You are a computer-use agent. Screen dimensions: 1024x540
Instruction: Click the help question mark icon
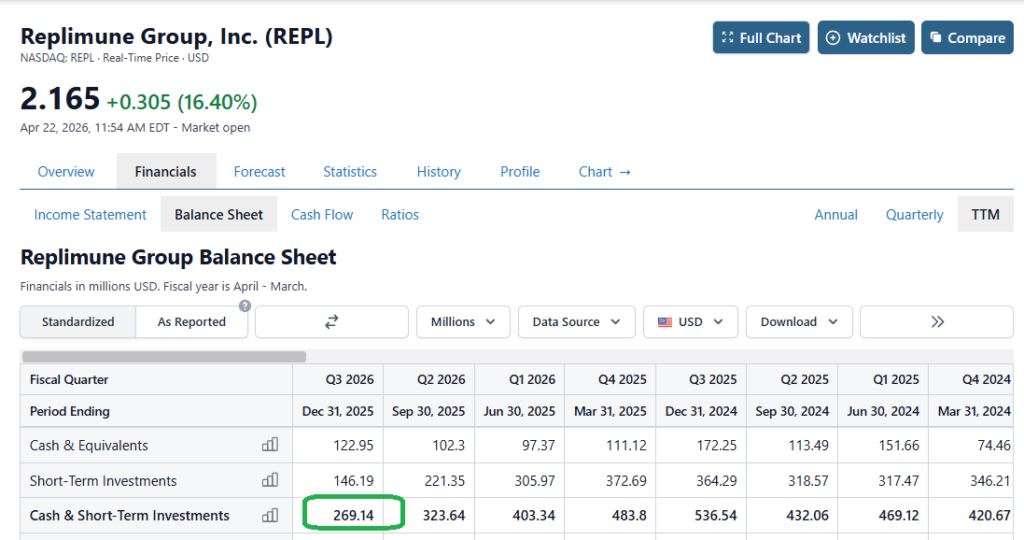(245, 306)
